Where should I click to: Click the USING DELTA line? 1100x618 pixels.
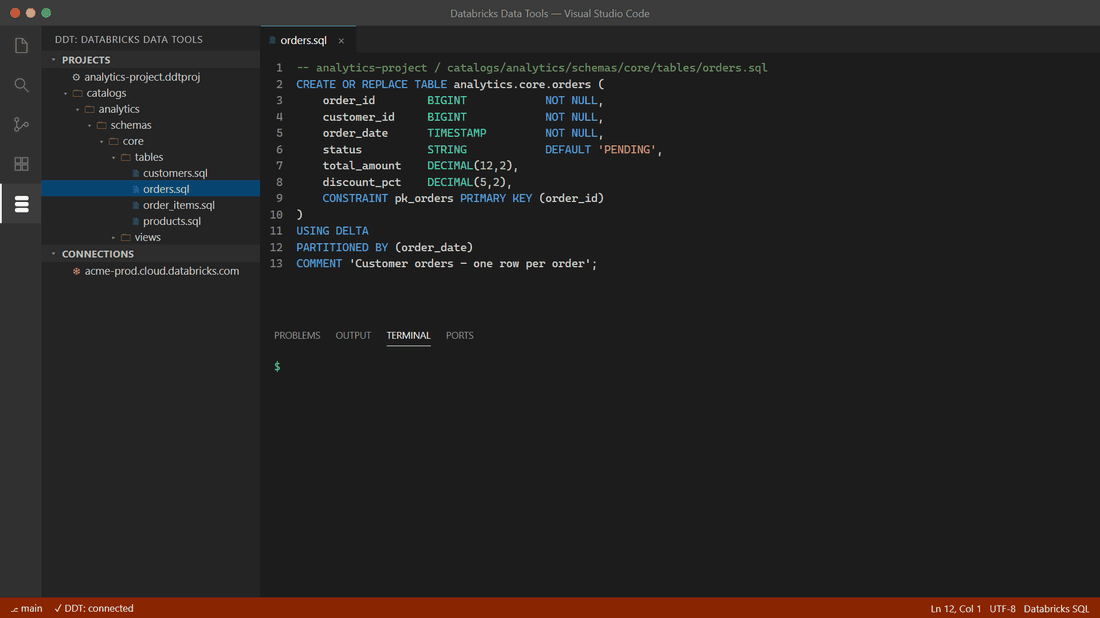coord(332,231)
